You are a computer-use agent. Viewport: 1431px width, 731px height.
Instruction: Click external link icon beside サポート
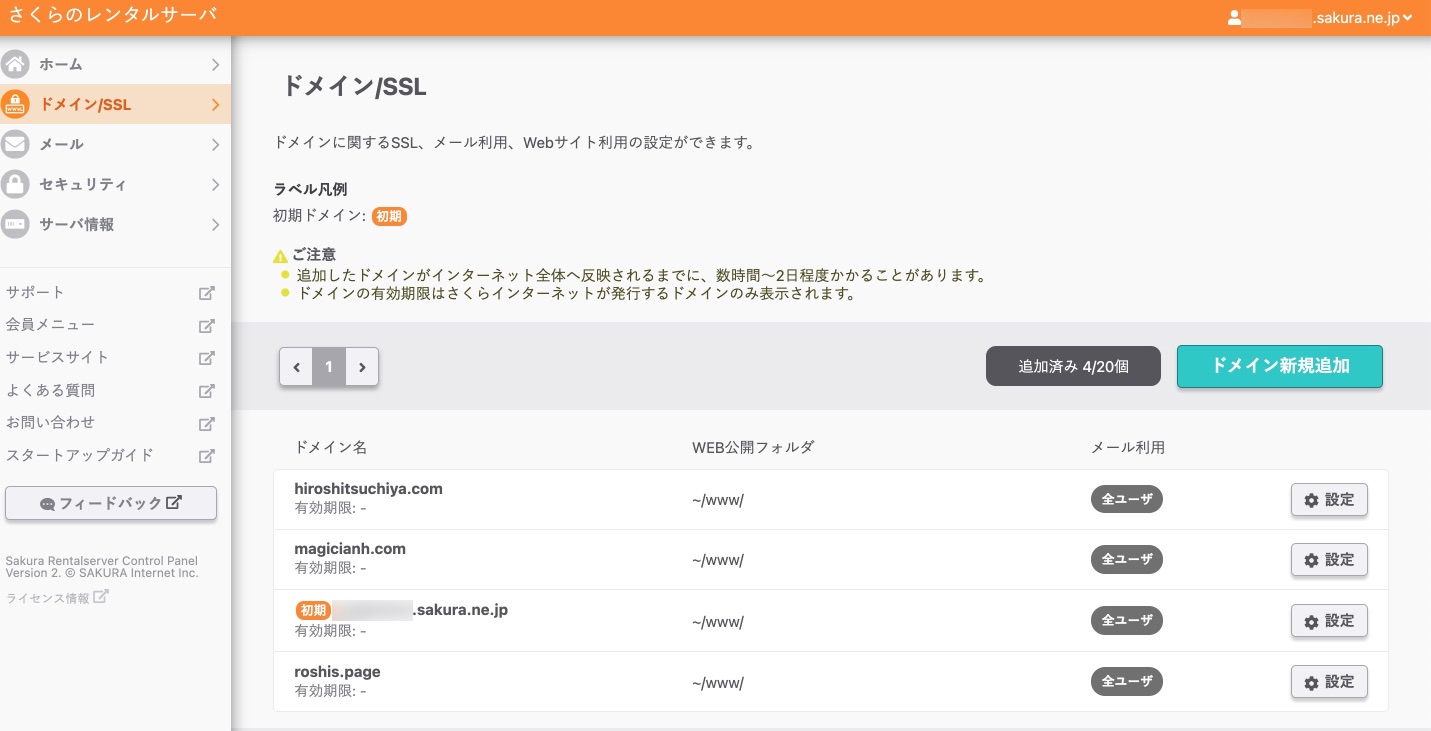click(207, 293)
